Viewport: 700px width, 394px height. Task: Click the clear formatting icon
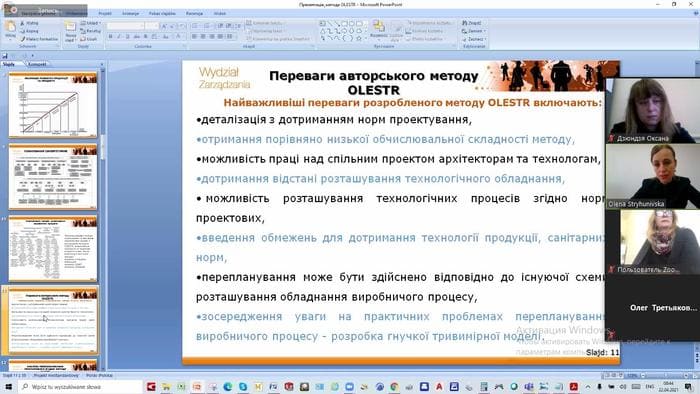(182, 25)
